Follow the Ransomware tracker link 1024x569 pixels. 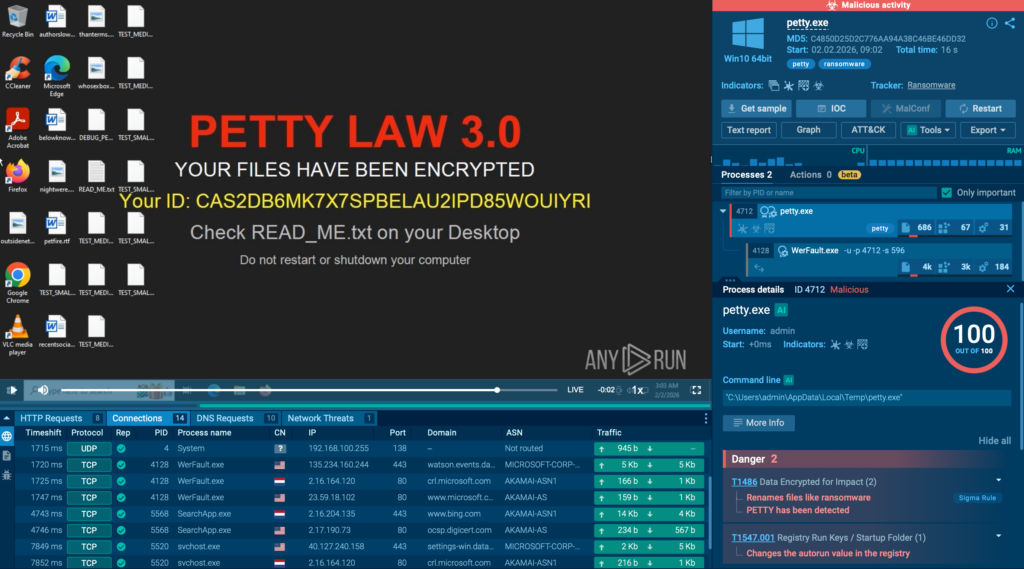(x=931, y=85)
